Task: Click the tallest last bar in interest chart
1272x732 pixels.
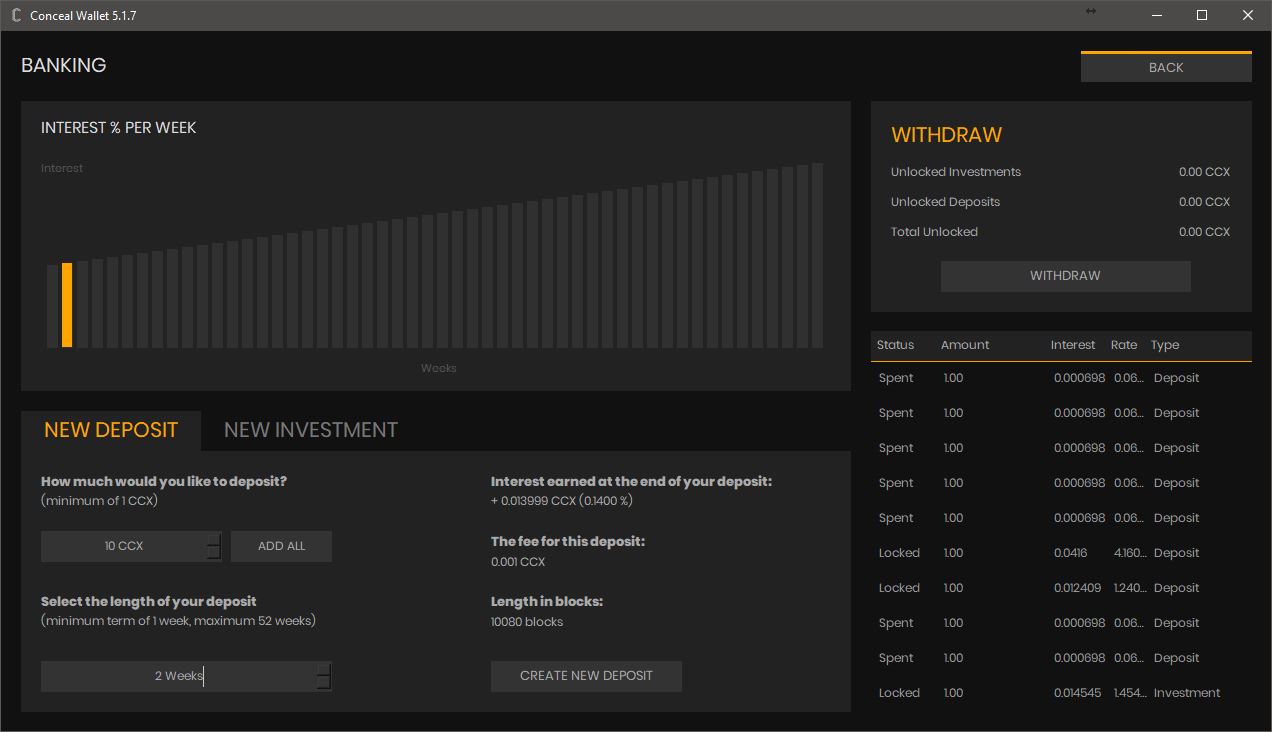Action: (x=817, y=255)
